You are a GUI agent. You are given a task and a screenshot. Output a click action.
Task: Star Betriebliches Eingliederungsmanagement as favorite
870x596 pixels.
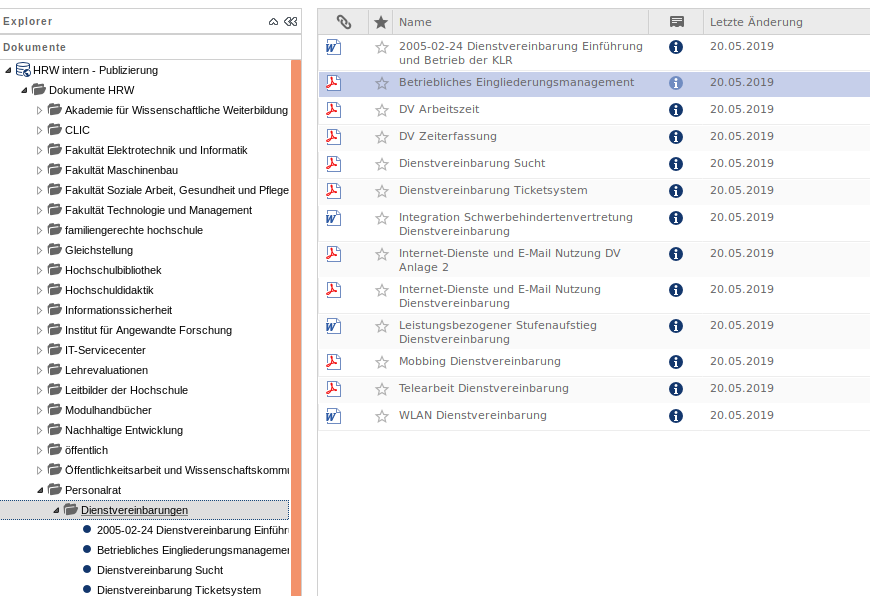click(x=382, y=83)
